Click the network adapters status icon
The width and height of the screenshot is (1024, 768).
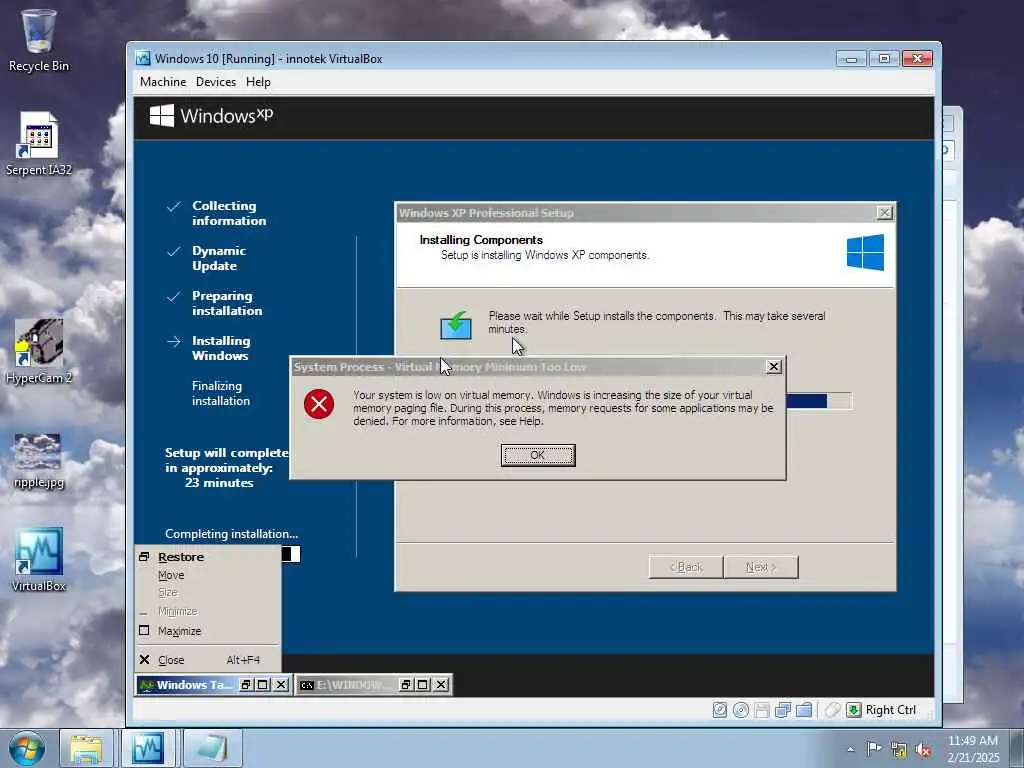pos(782,710)
